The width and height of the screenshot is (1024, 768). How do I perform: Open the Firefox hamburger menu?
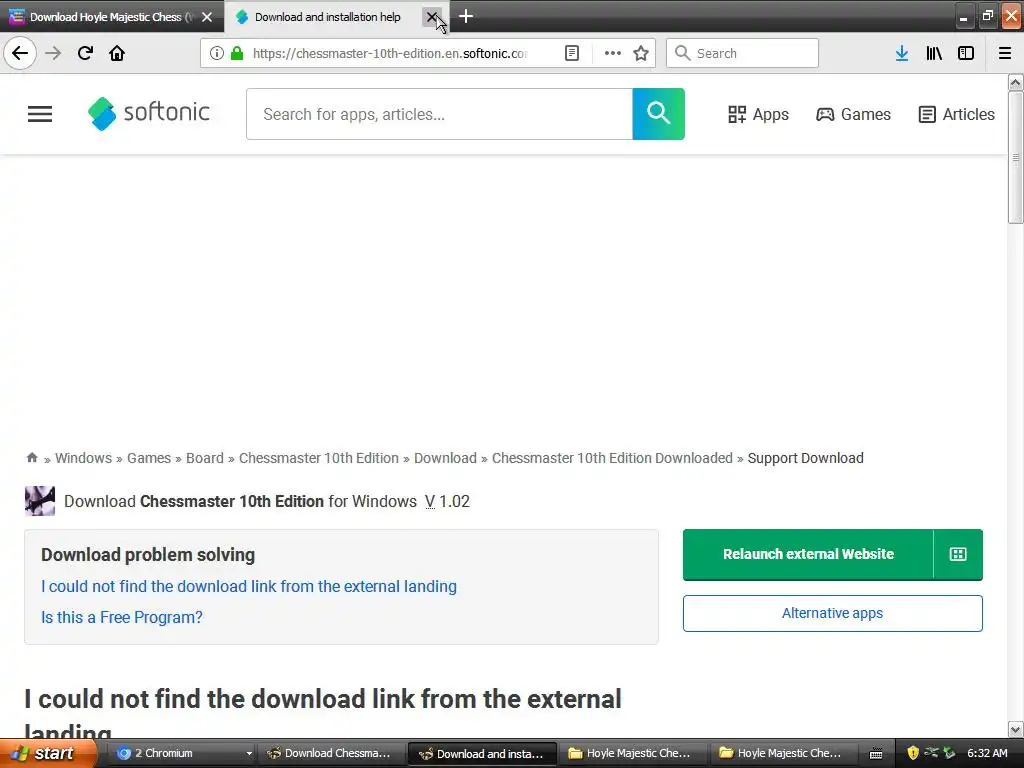1005,53
